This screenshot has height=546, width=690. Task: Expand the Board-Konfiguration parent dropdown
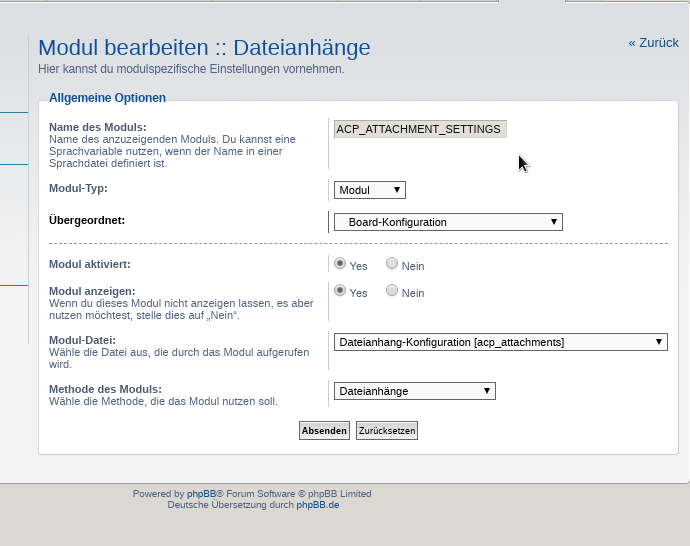447,222
